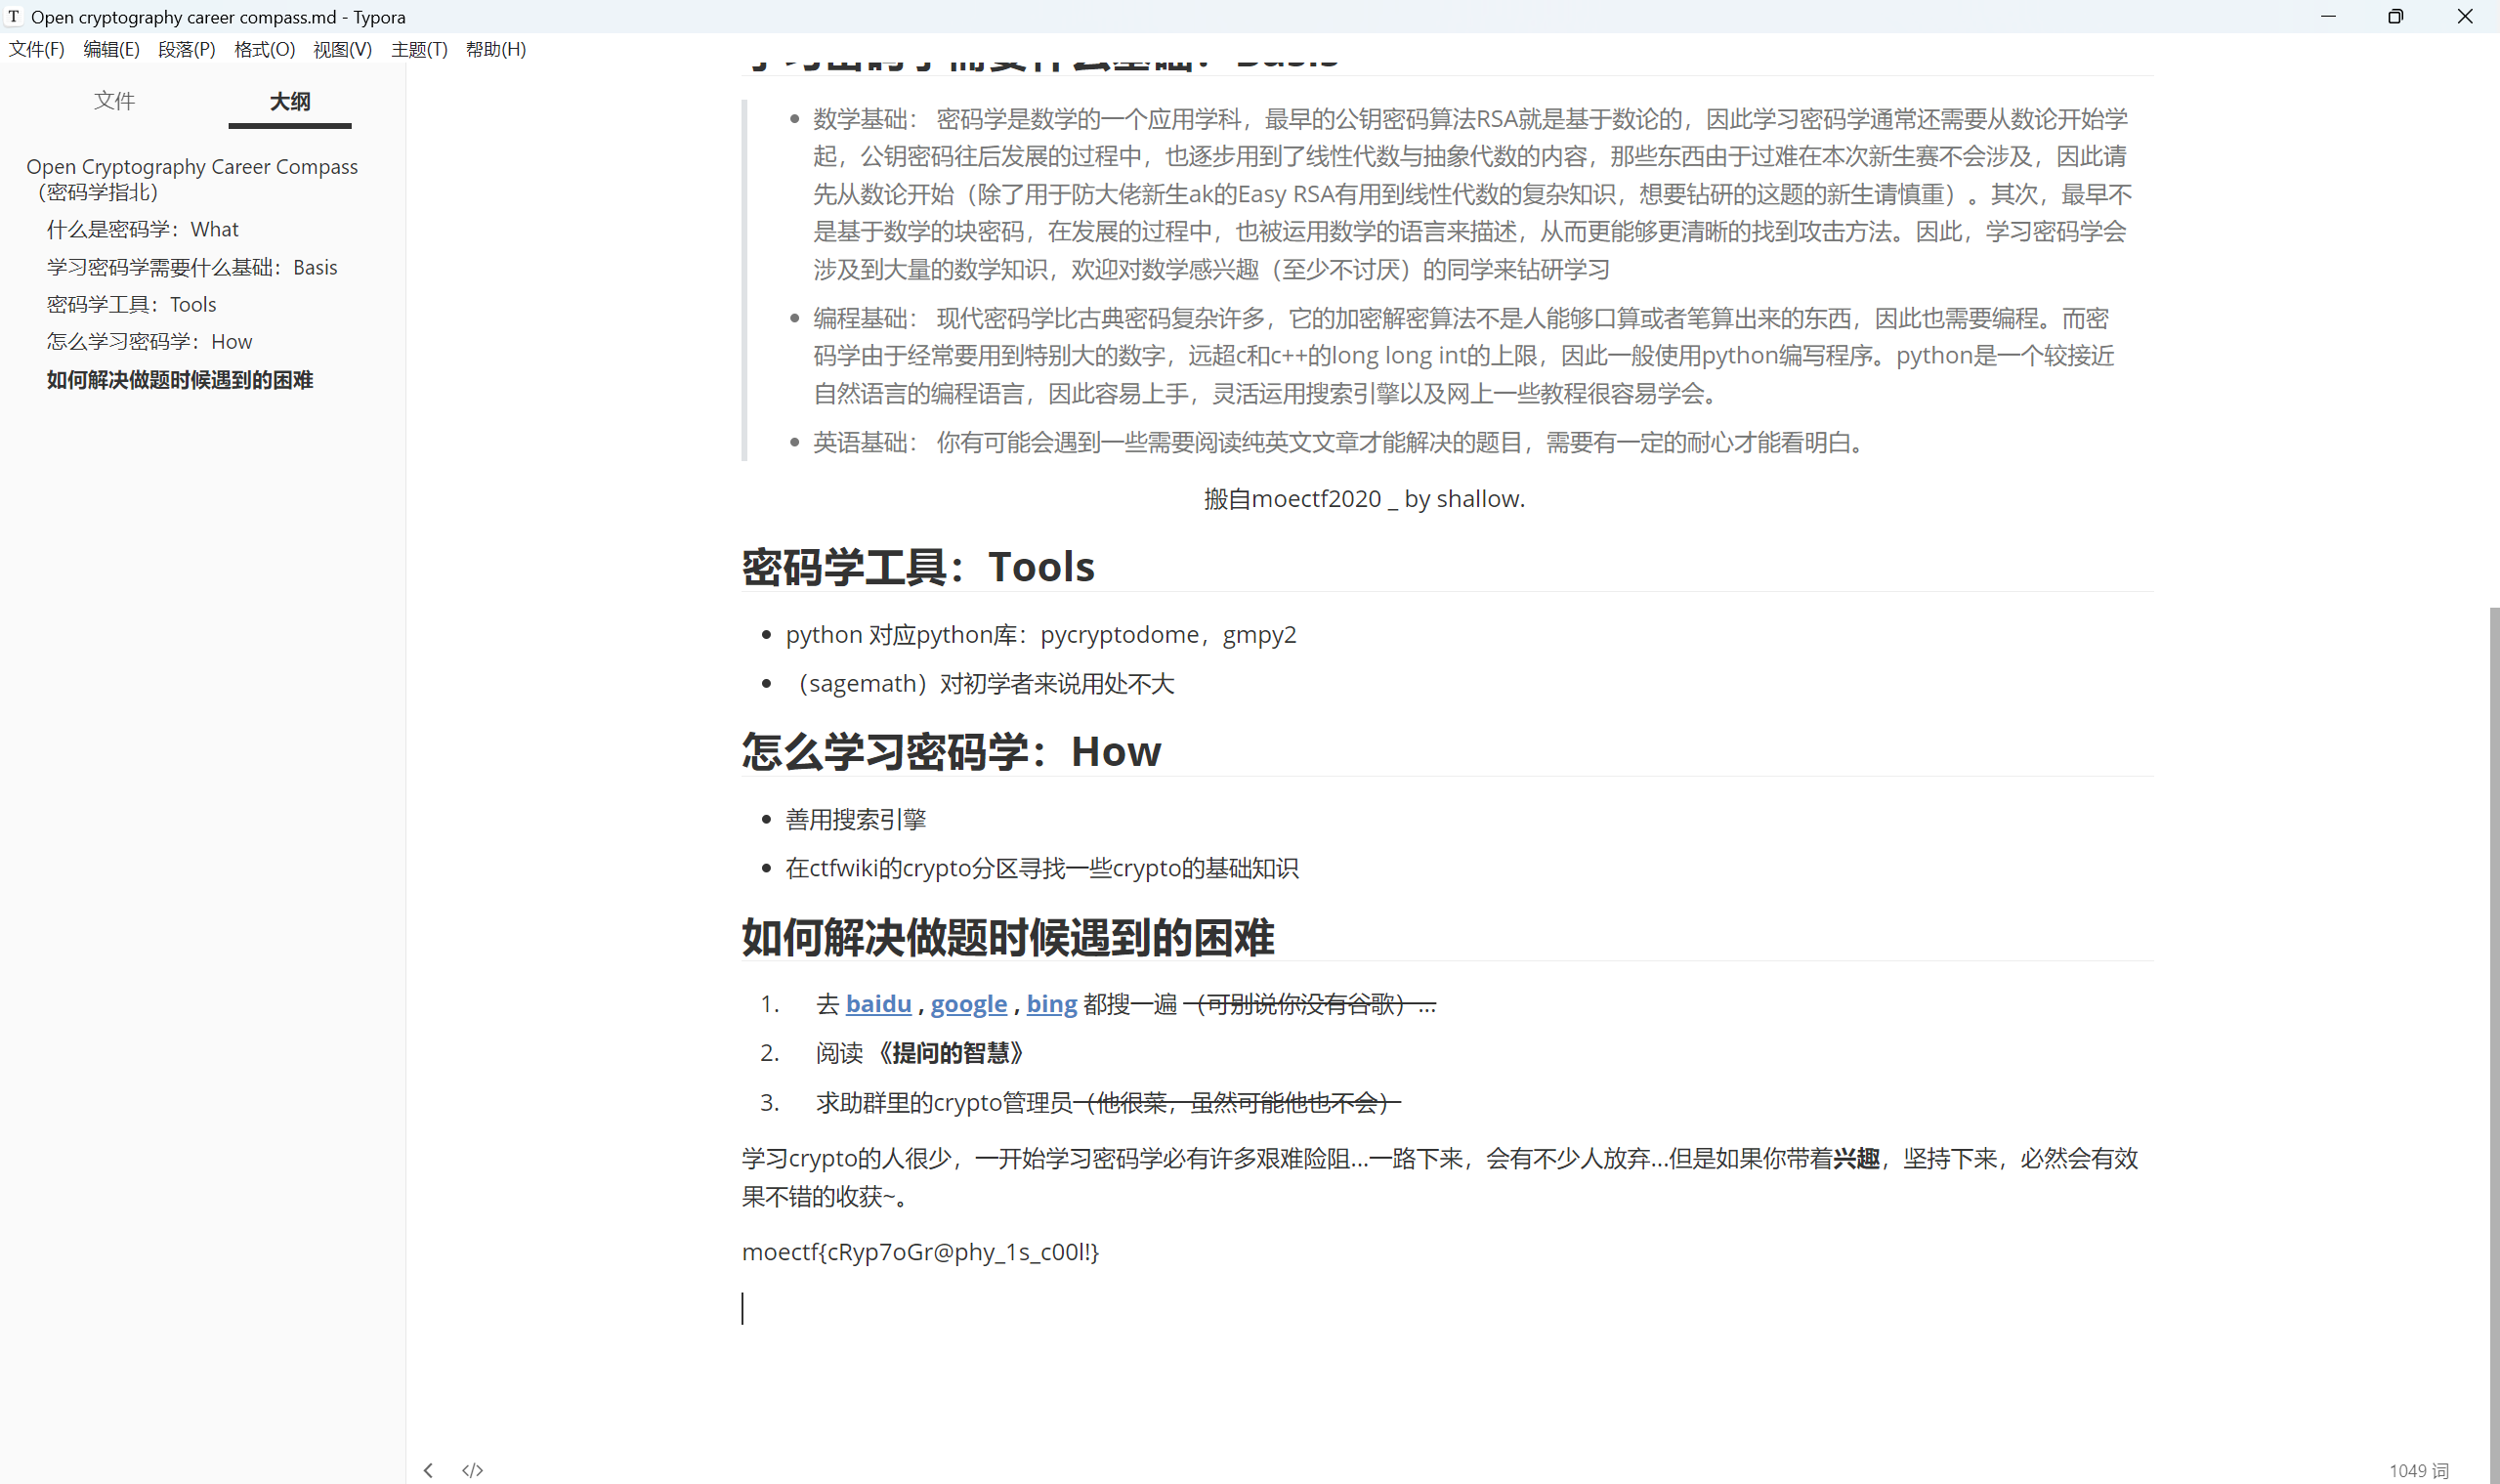
Task: Open the google link
Action: point(968,1003)
